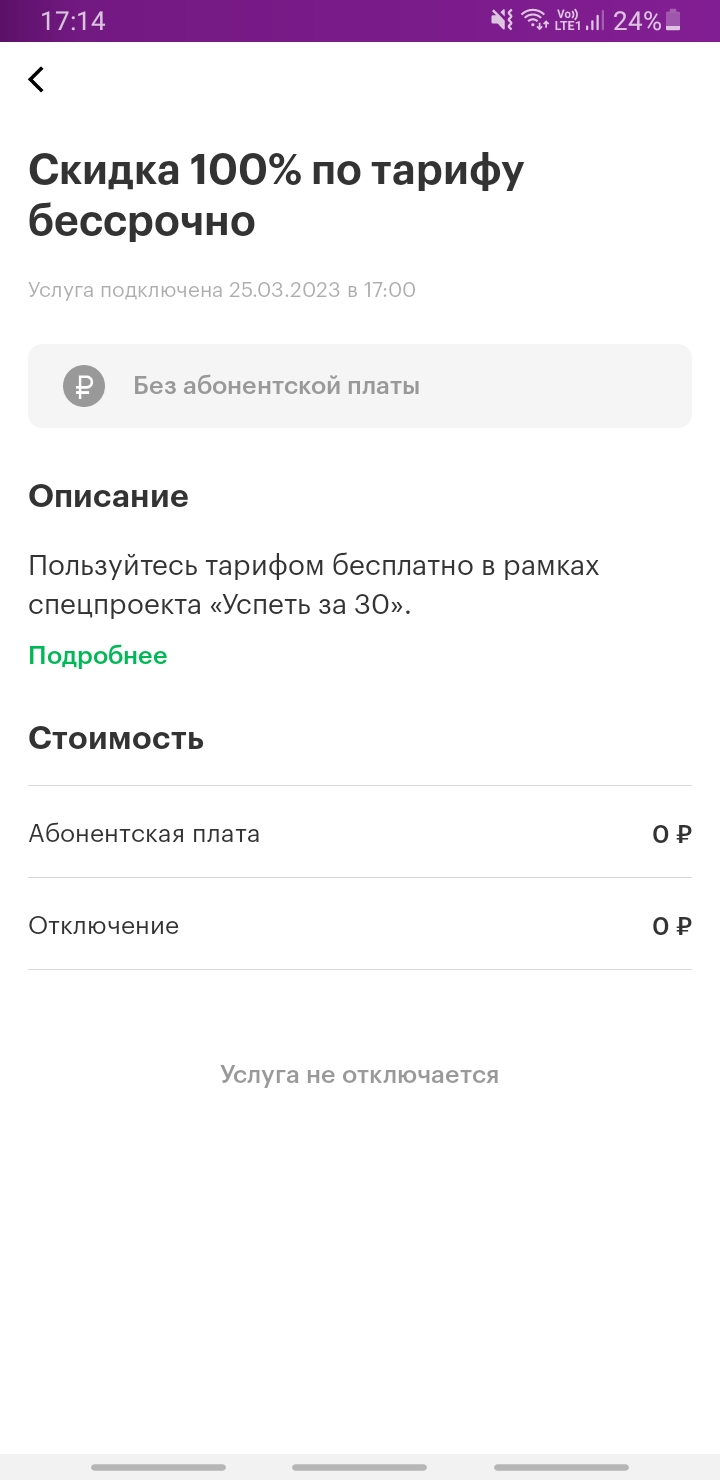Tap the right navigation bar handle
Viewport: 720px width, 1480px height.
[x=562, y=1467]
